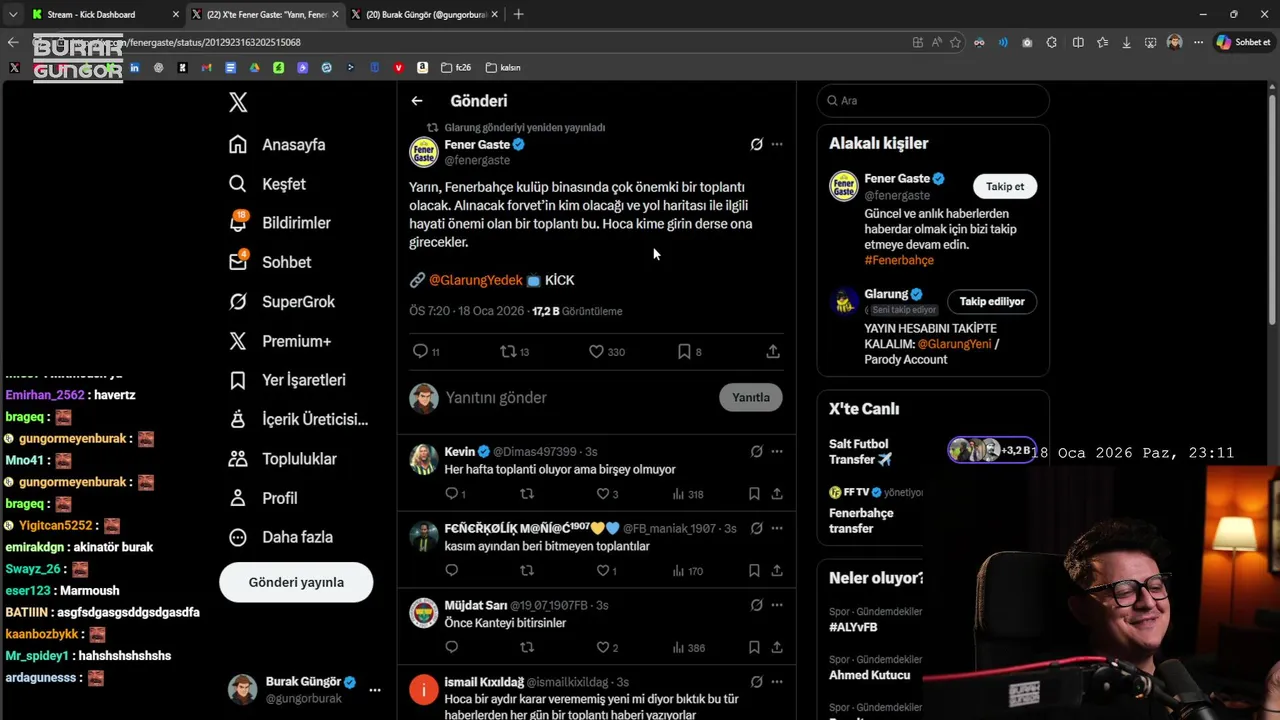Open more options on Müjdat Sarı's reply

coord(777,606)
